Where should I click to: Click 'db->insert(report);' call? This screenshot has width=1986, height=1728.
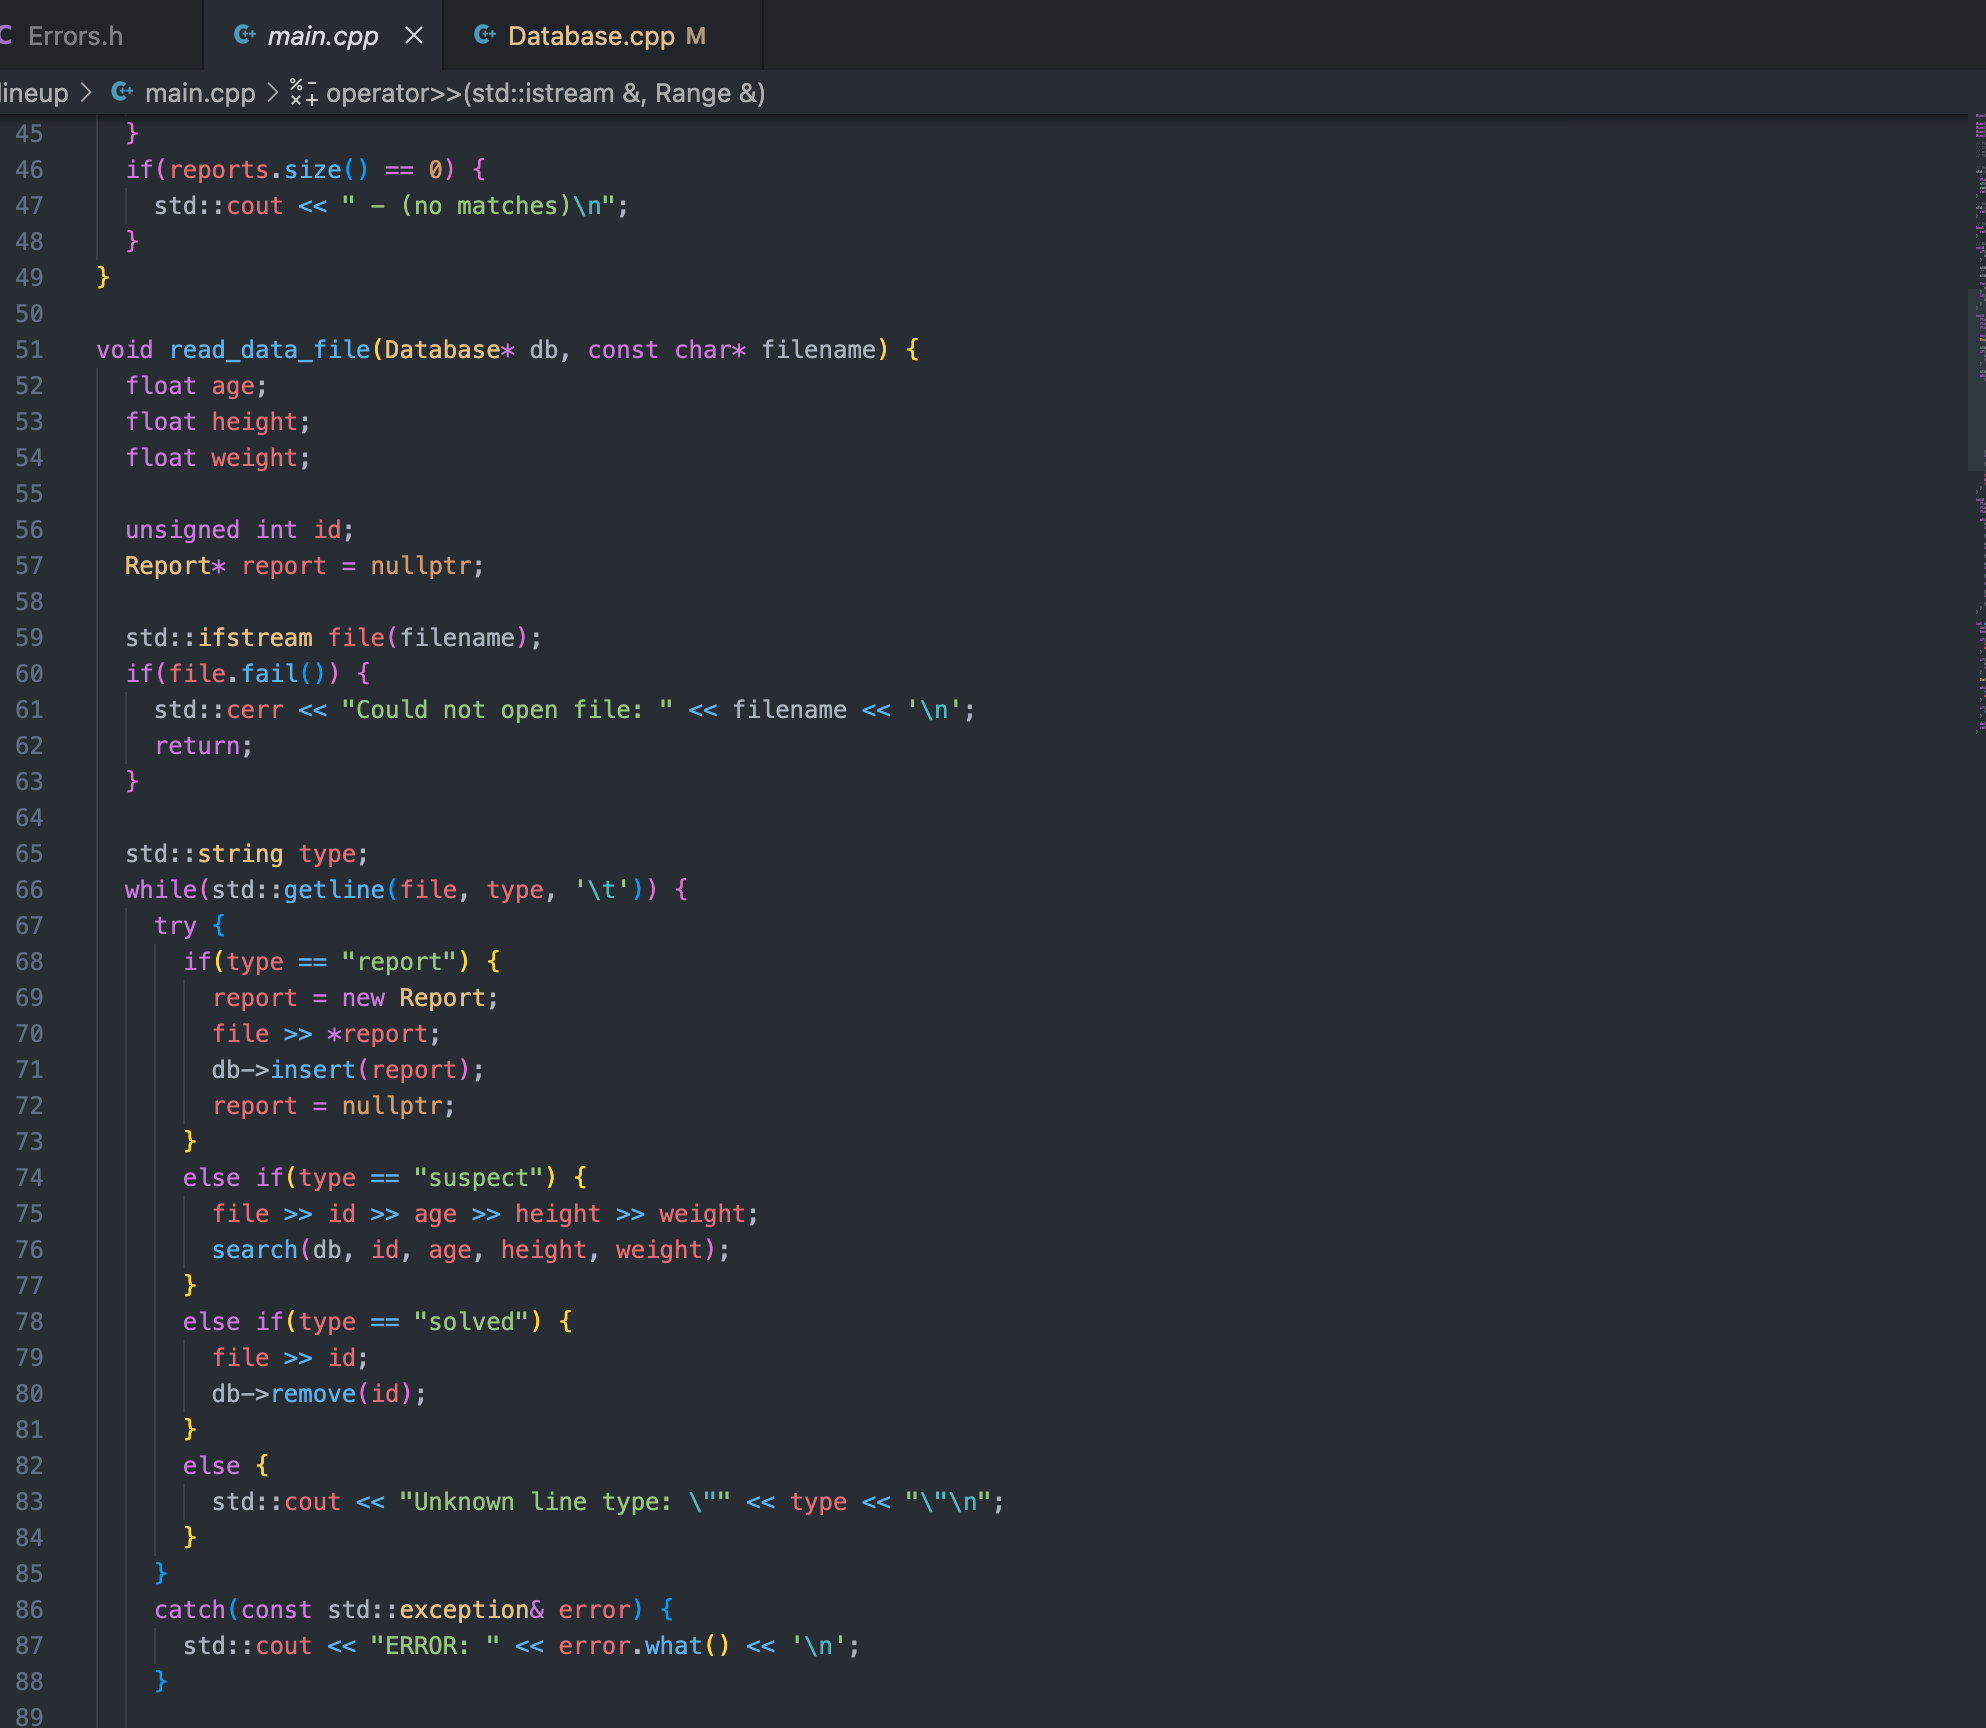tap(348, 1070)
